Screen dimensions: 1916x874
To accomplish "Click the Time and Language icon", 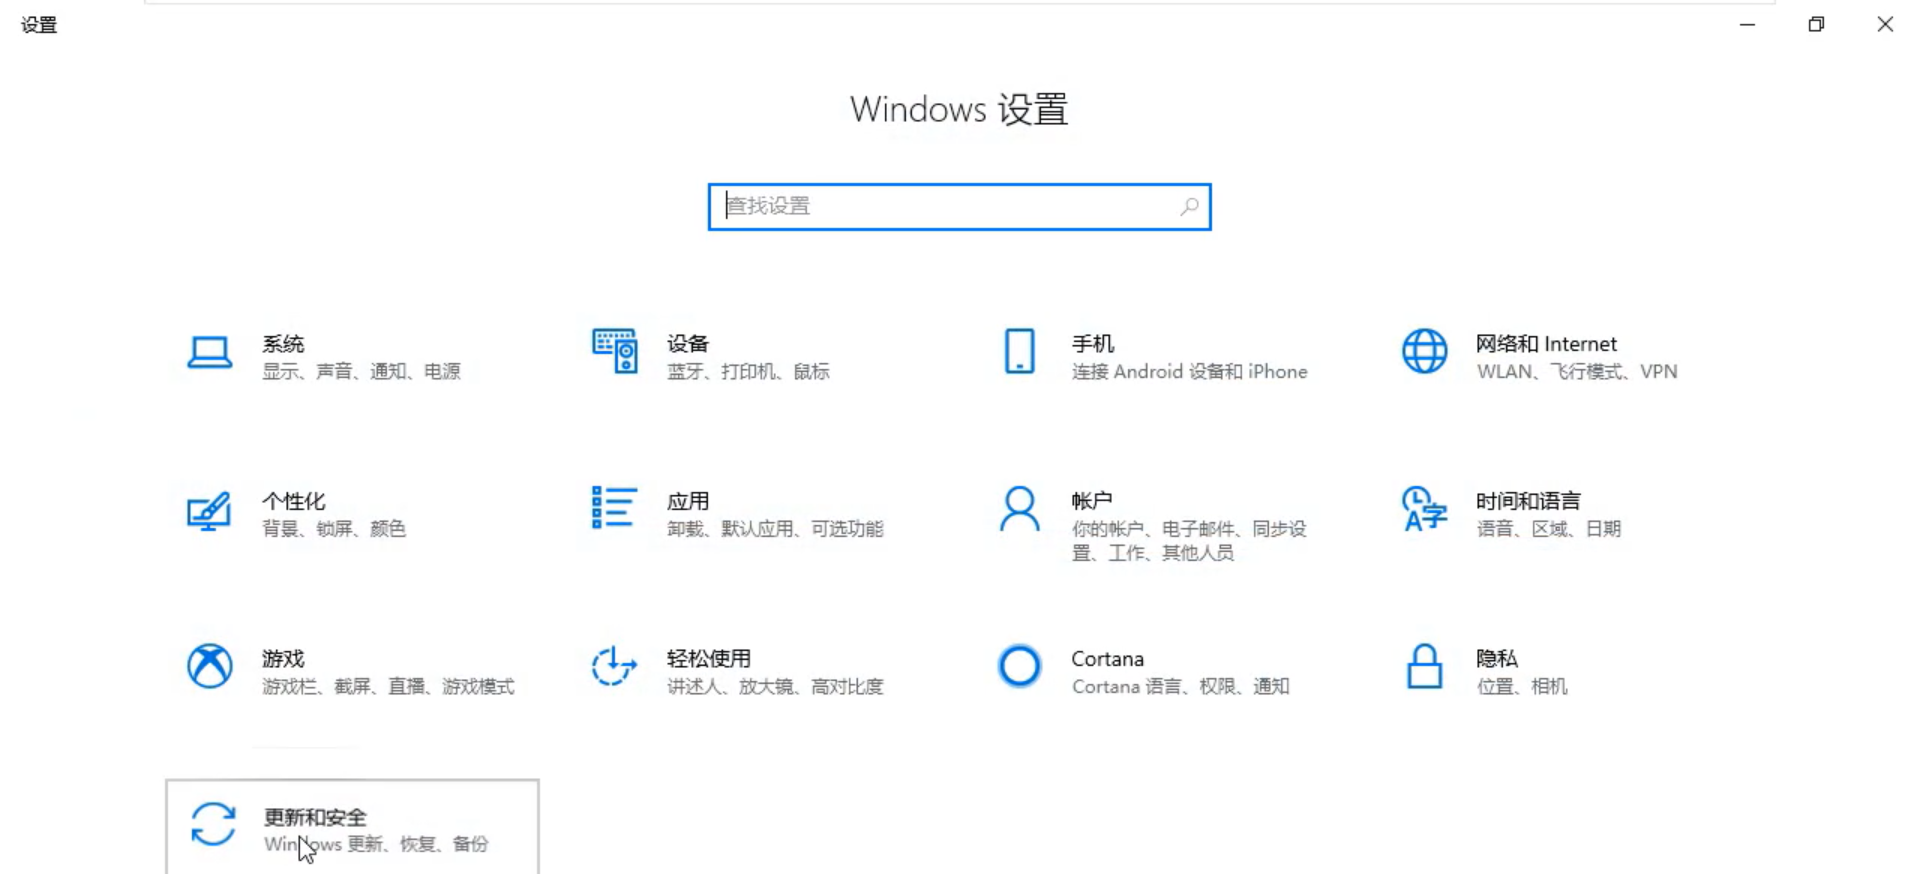I will point(1424,509).
